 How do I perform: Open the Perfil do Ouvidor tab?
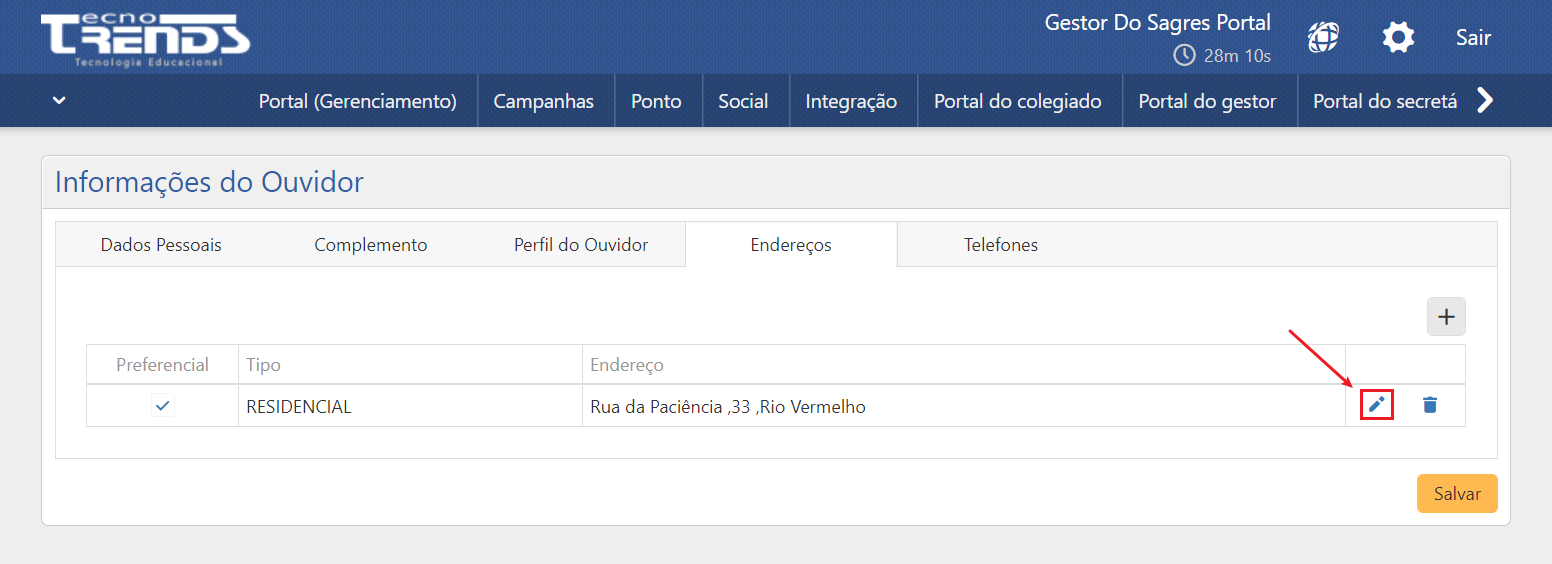(581, 245)
